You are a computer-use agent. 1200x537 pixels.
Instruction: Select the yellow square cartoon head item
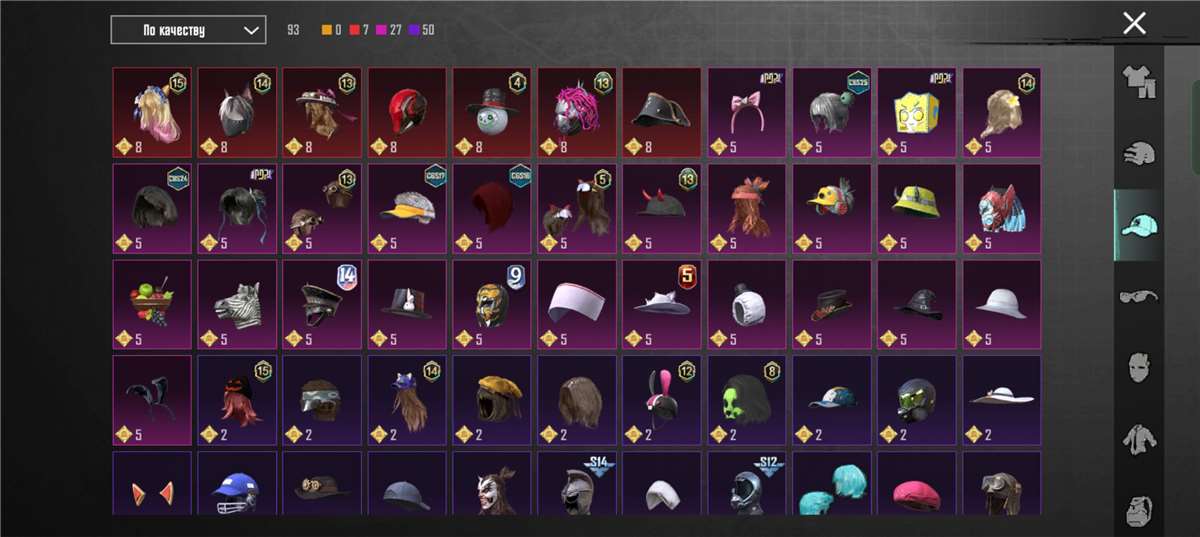coord(917,113)
